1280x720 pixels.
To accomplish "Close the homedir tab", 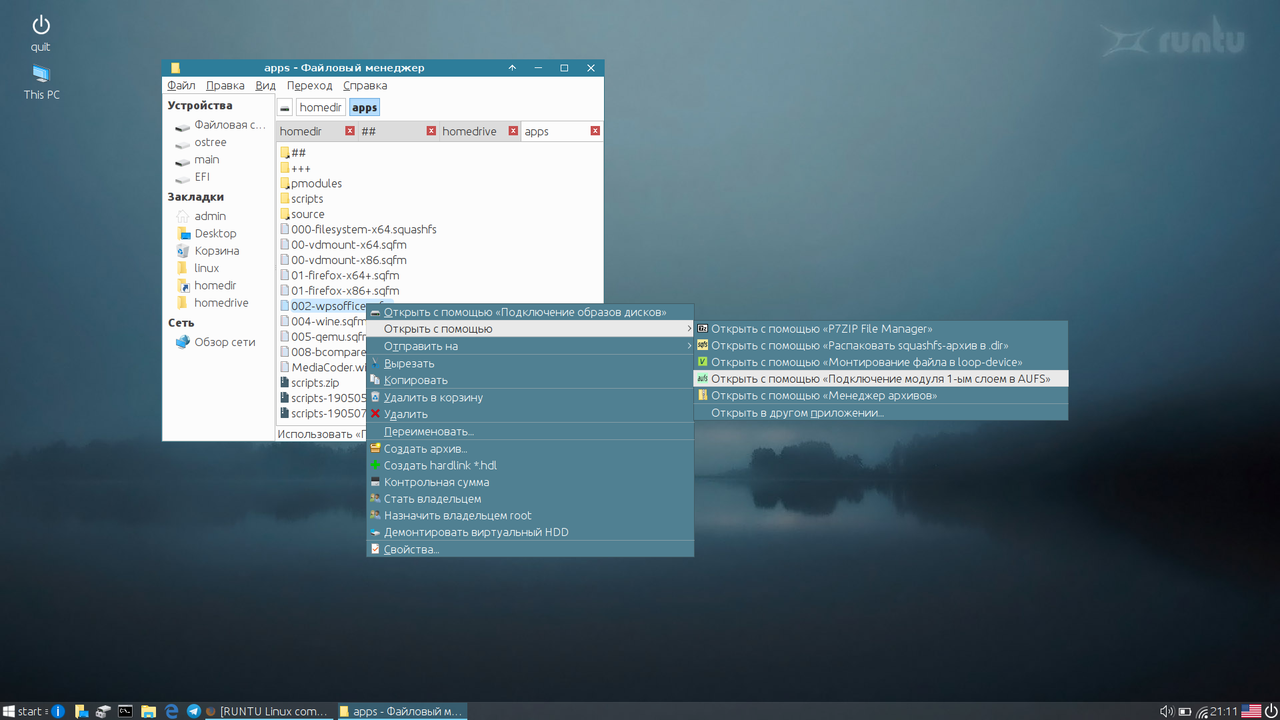I will [350, 131].
